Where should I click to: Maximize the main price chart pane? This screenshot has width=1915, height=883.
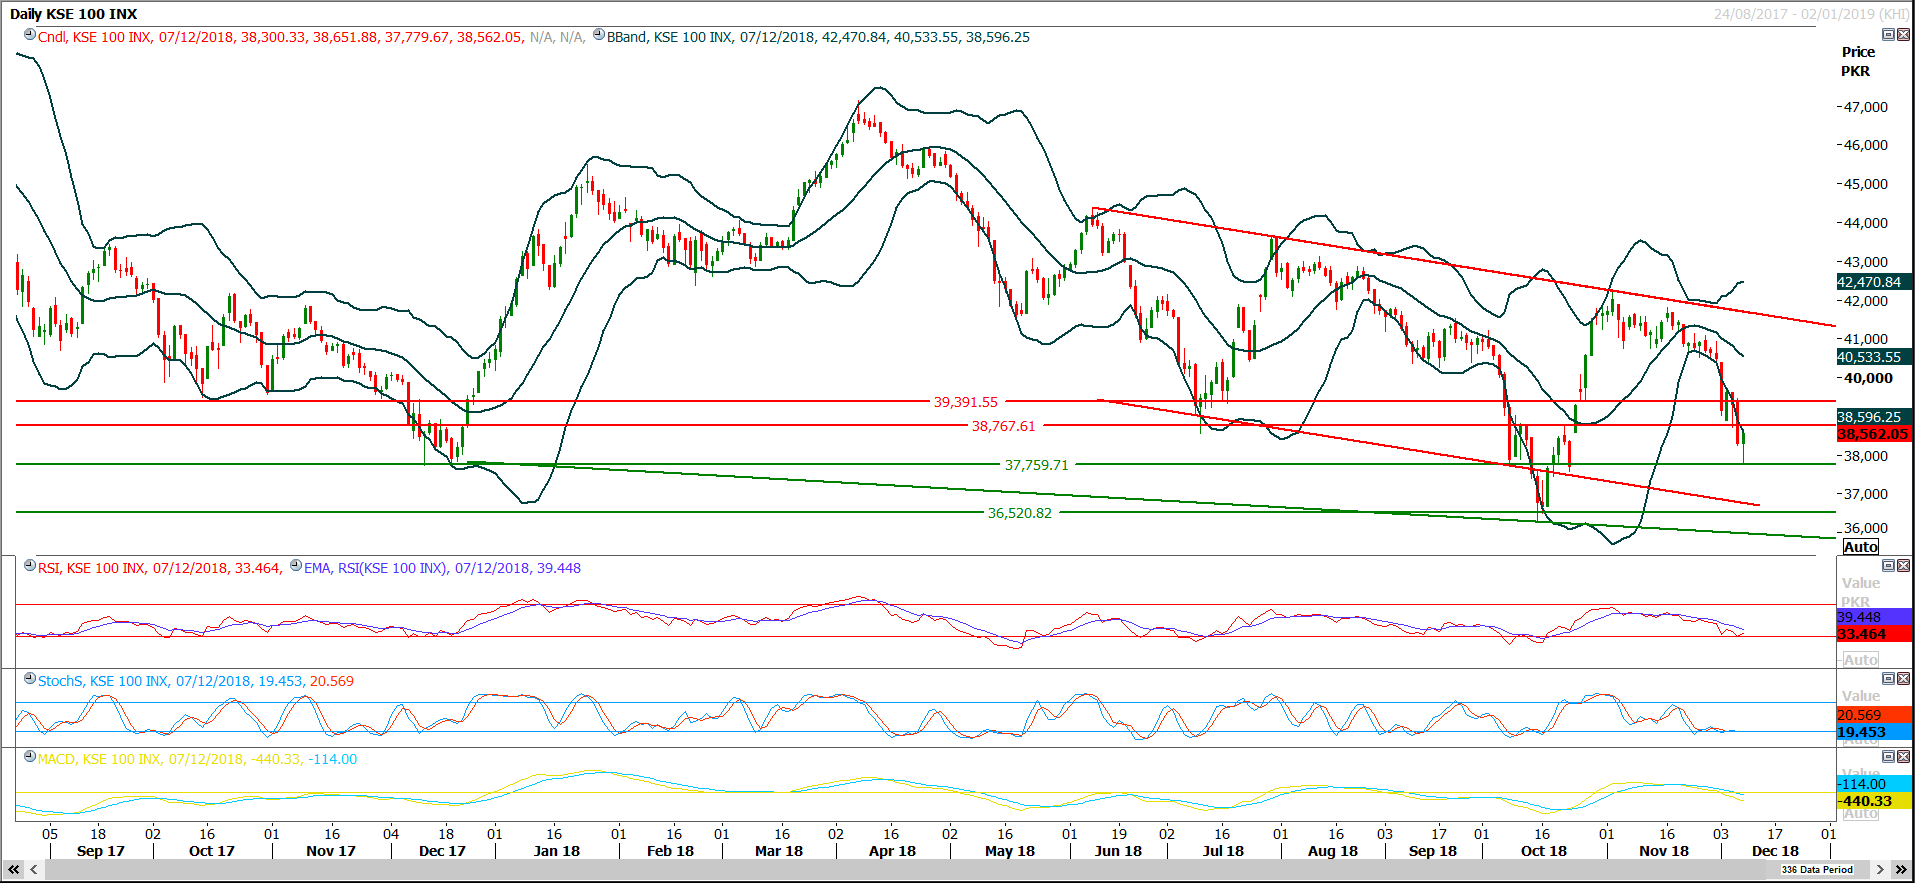pyautogui.click(x=1888, y=35)
